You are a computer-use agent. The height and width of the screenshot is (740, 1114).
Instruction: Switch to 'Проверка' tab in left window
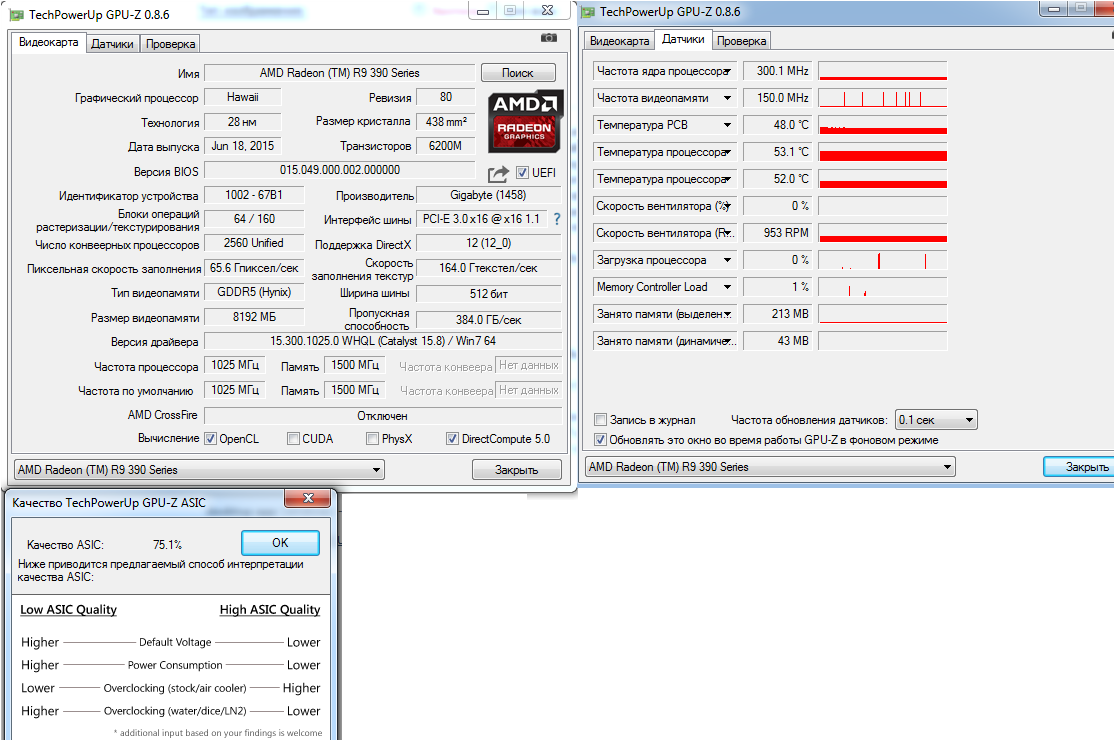click(171, 44)
